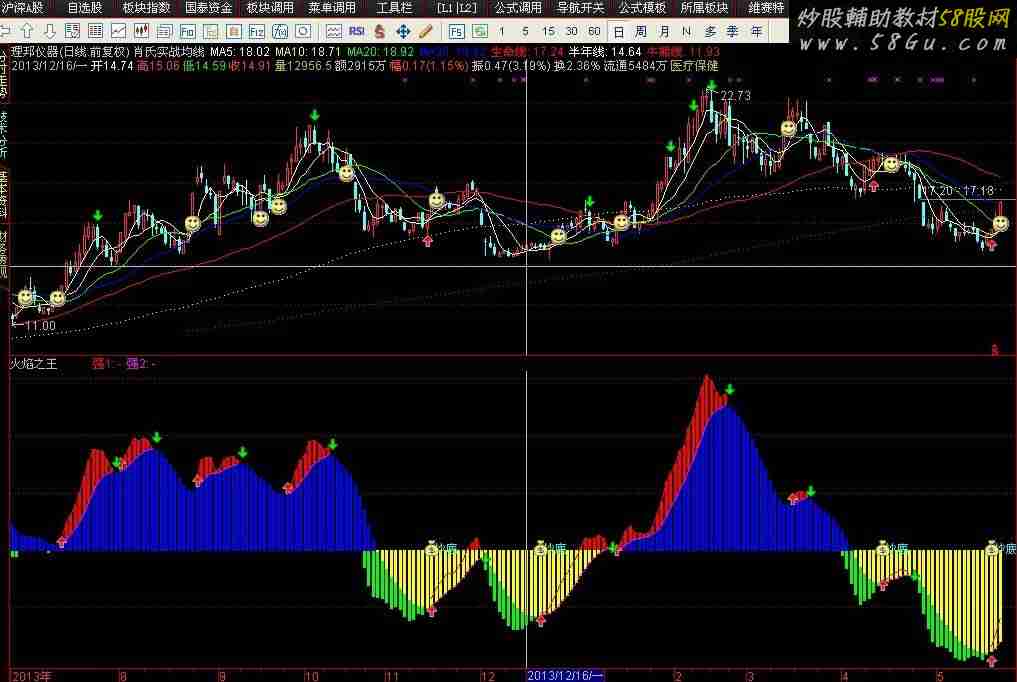Click the F12 trading icon
The image size is (1017, 682).
pyautogui.click(x=257, y=30)
